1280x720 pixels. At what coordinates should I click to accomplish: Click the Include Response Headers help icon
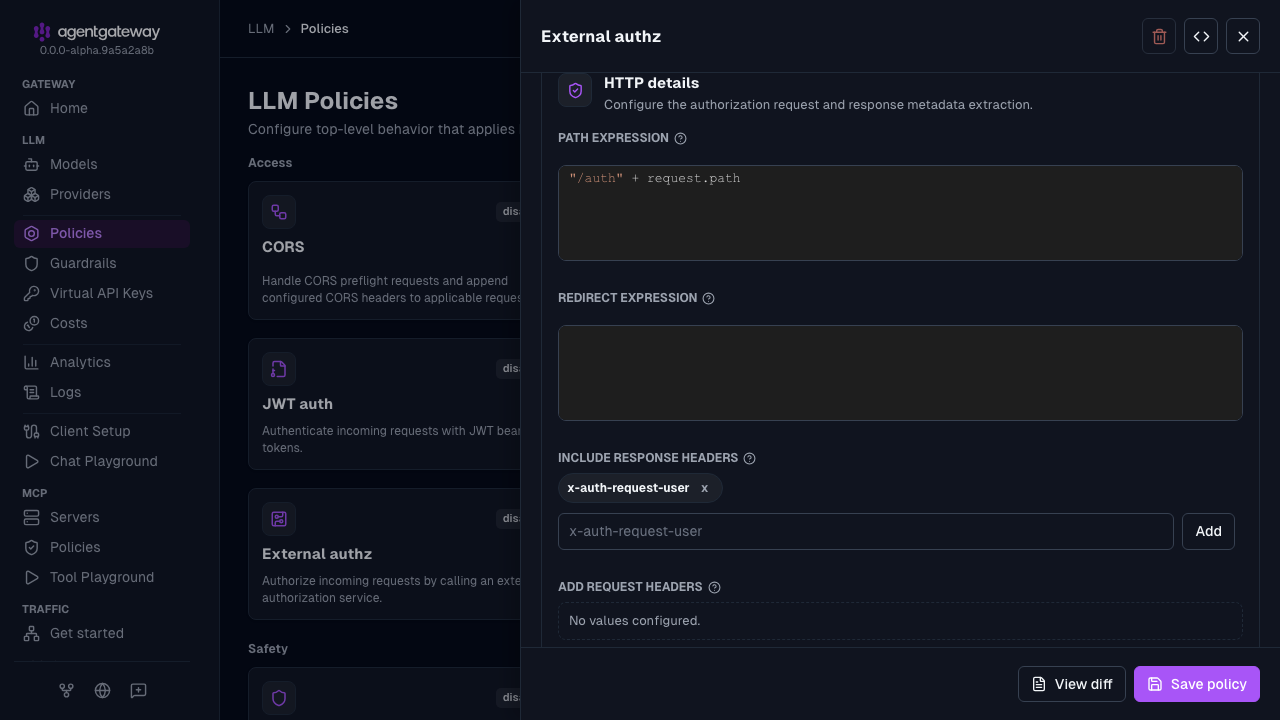750,458
